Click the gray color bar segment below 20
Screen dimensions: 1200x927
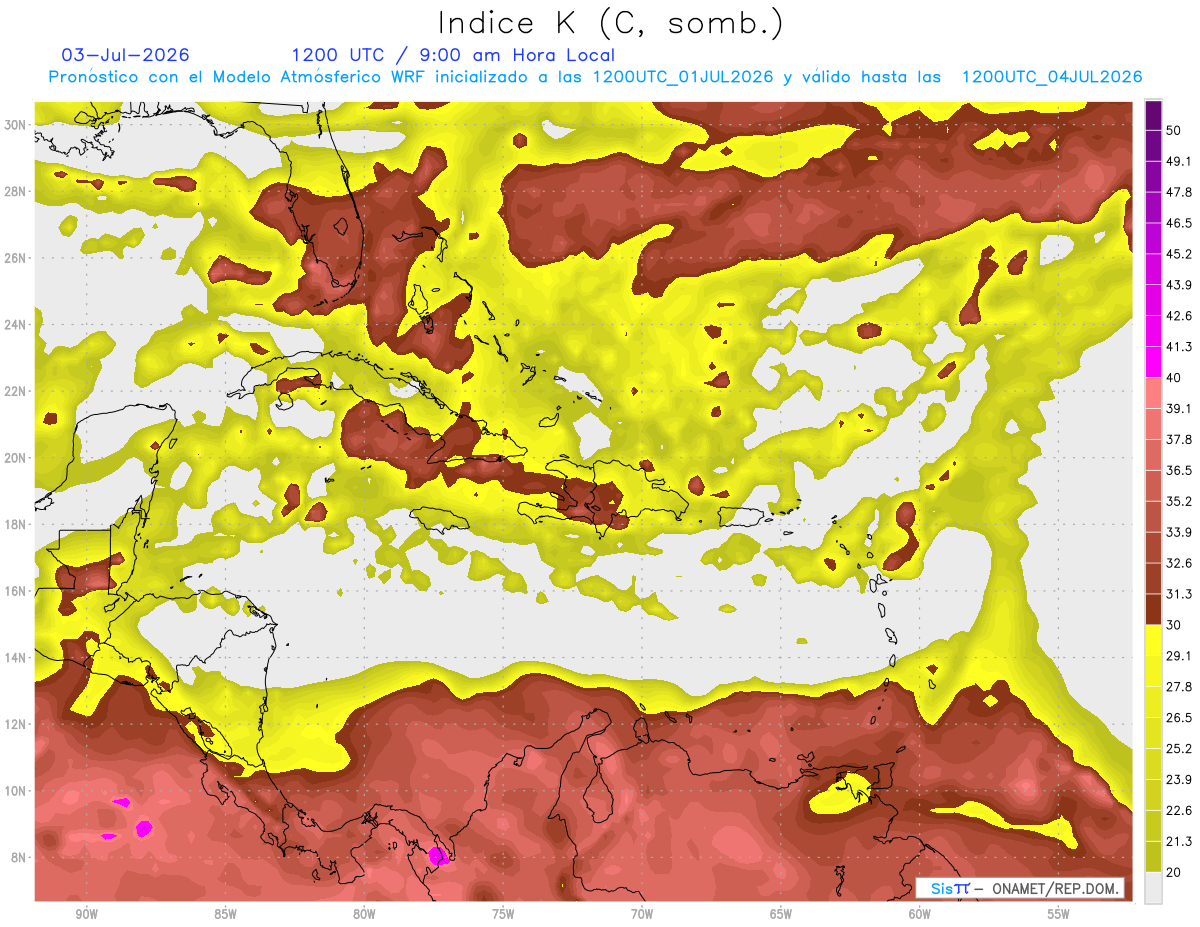pos(1153,887)
